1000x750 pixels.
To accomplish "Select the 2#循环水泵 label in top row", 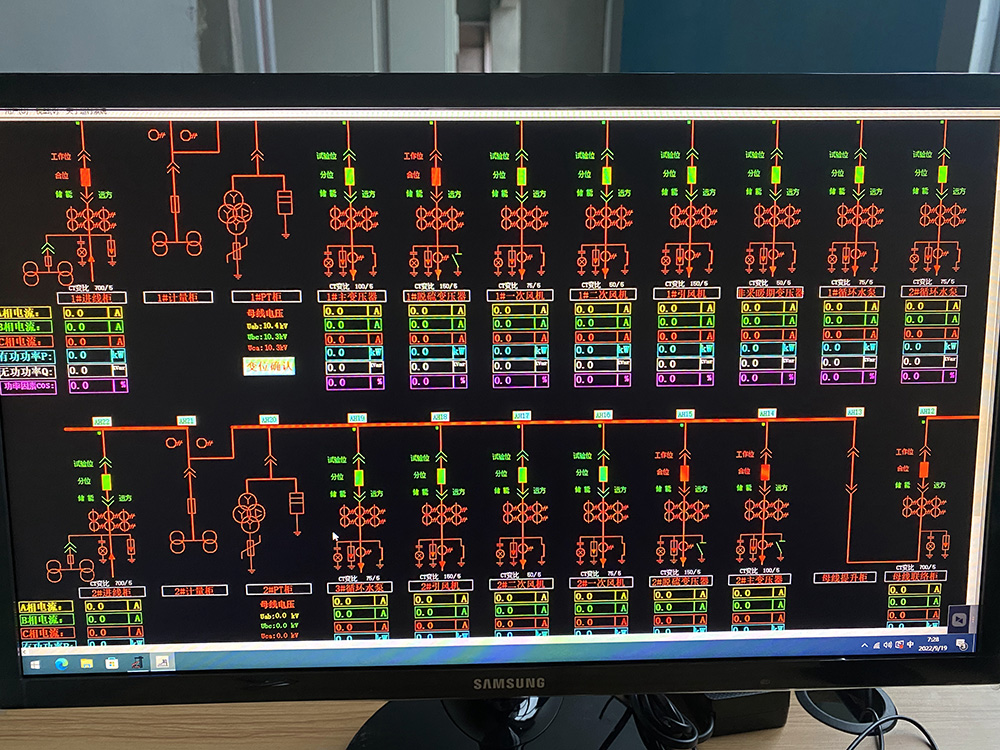I will (x=933, y=291).
